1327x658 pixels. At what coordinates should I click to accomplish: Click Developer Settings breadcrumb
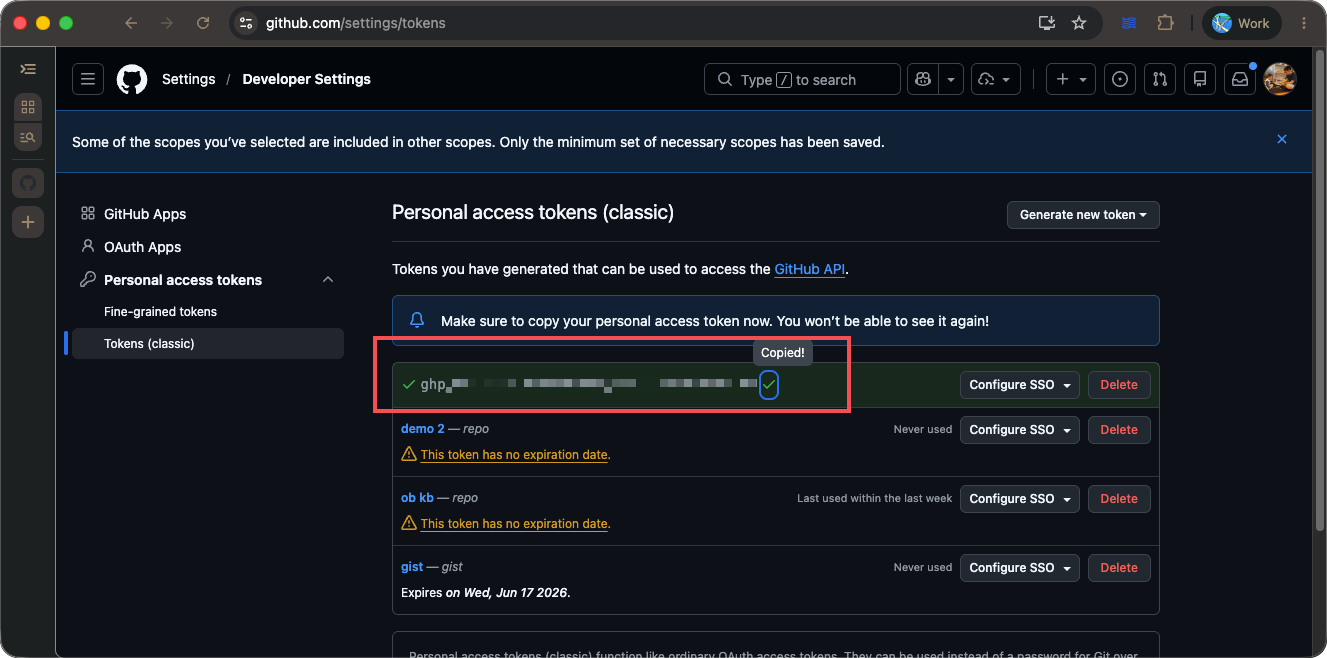306,79
